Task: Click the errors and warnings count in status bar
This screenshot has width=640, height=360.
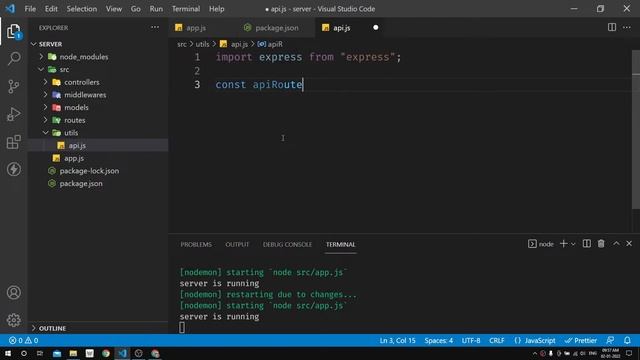Action: pyautogui.click(x=24, y=340)
